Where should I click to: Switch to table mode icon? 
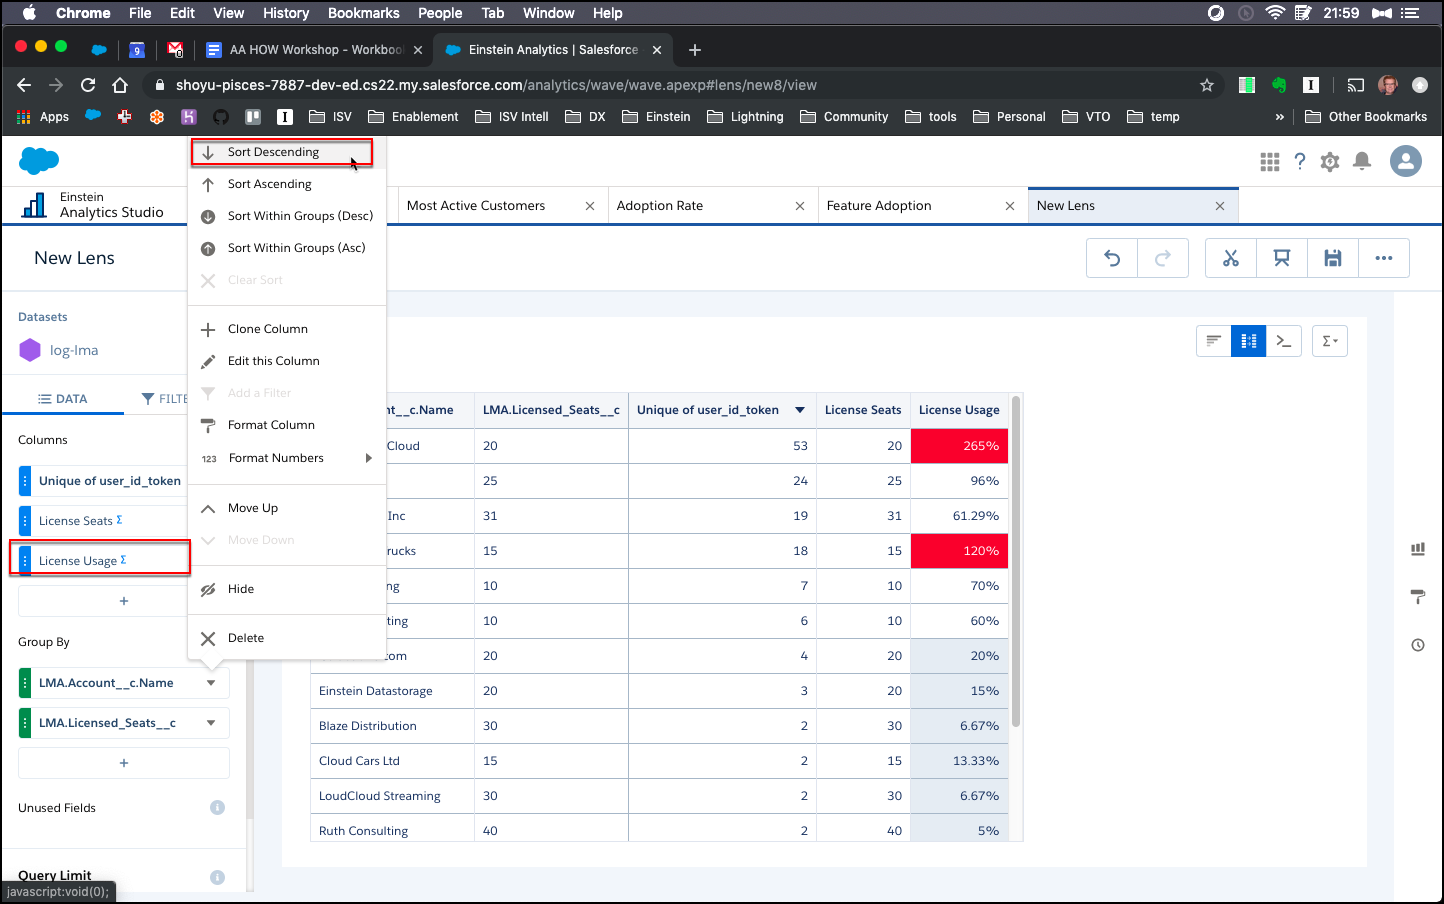[1248, 341]
